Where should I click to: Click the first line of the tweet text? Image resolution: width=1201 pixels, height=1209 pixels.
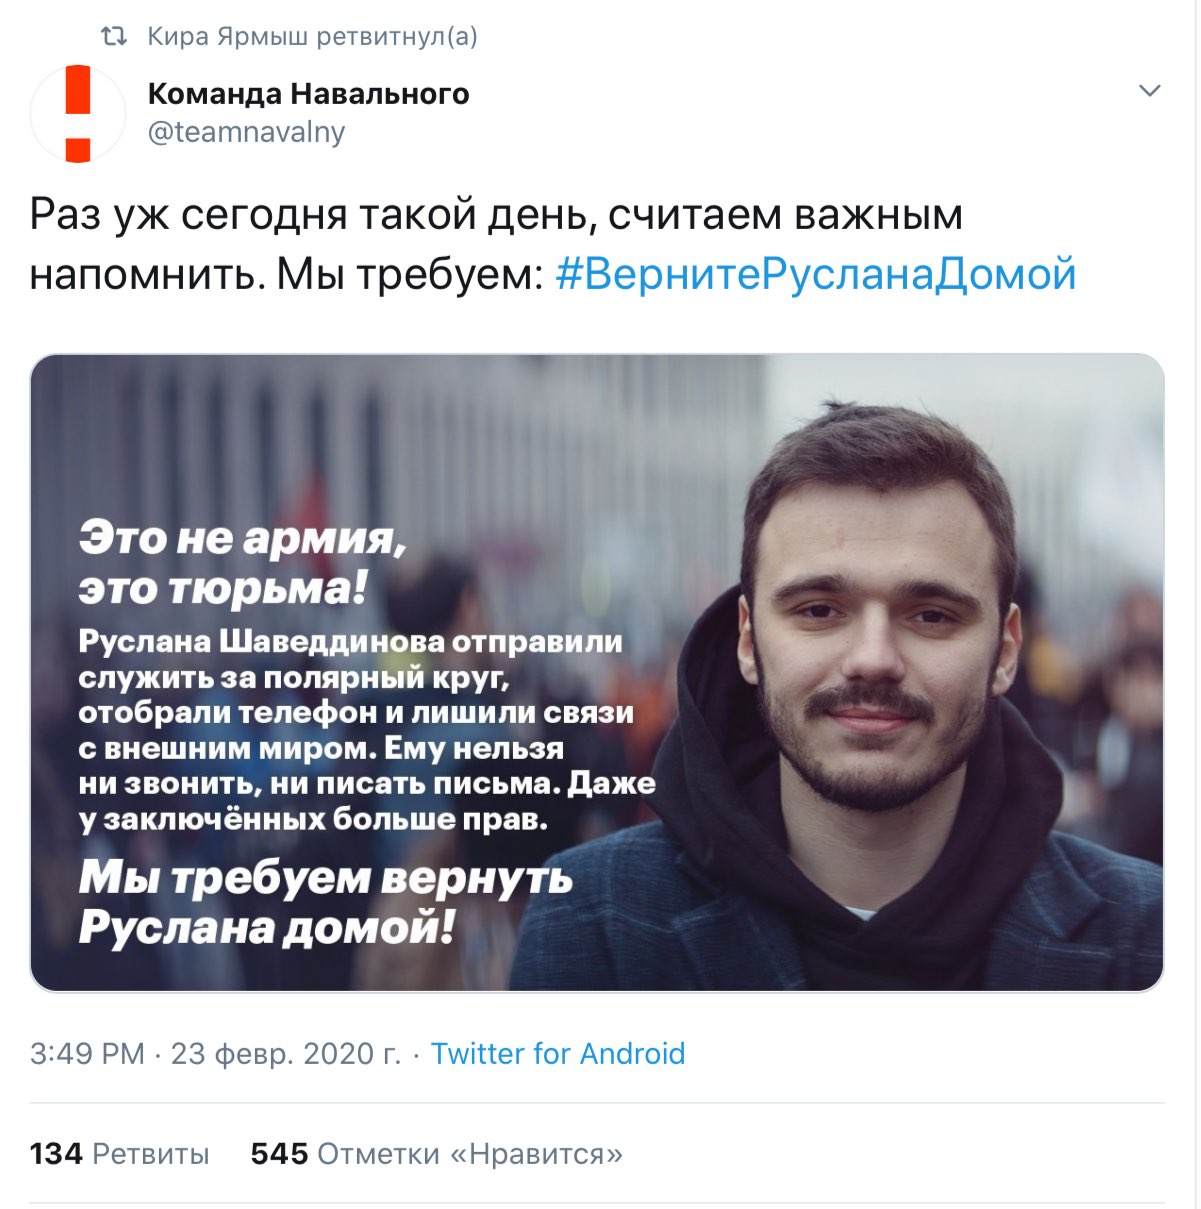tap(496, 216)
